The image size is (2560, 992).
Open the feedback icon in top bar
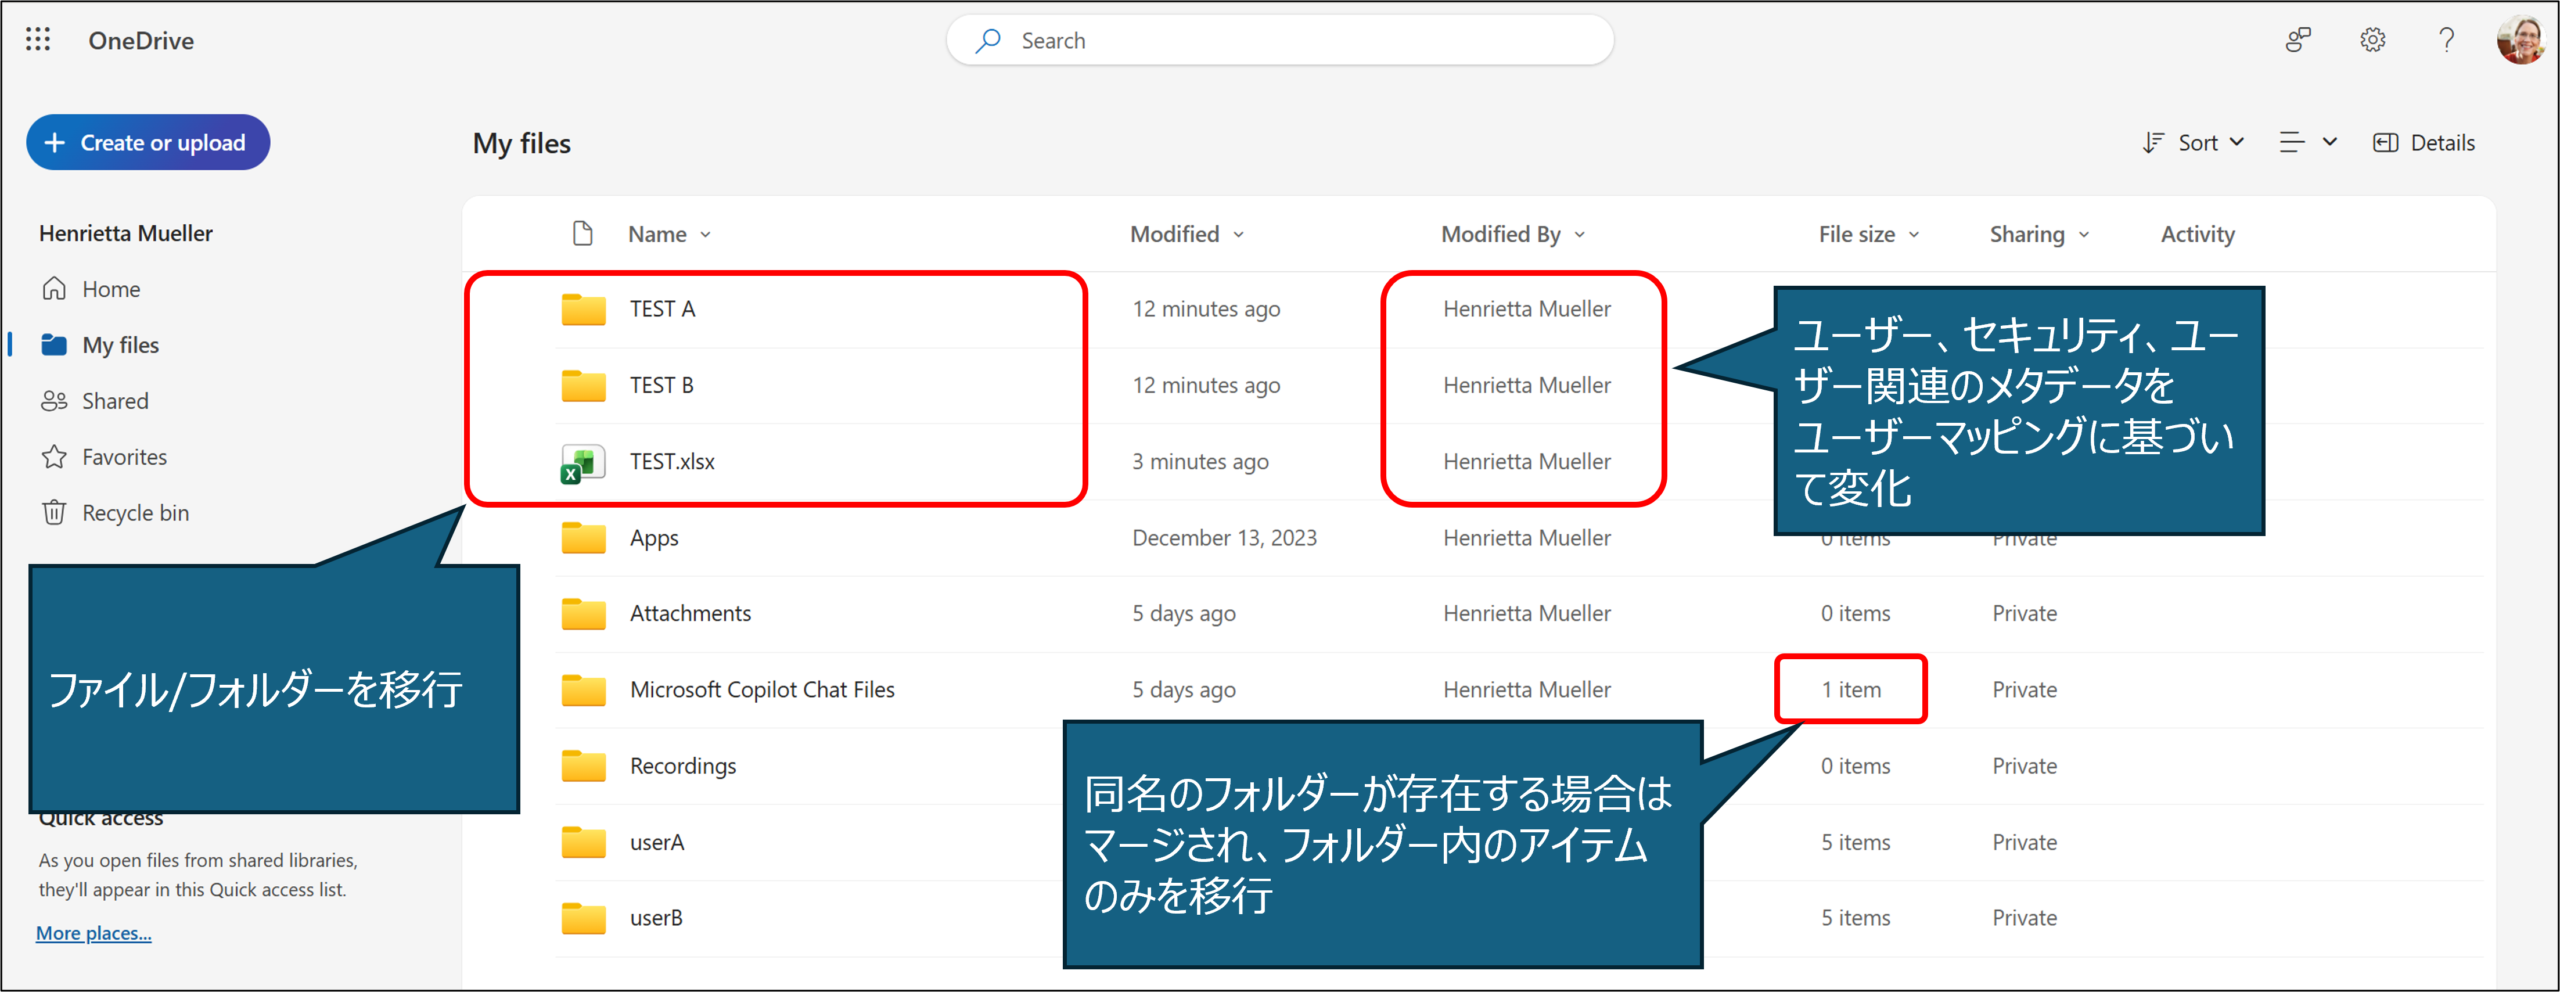2298,40
